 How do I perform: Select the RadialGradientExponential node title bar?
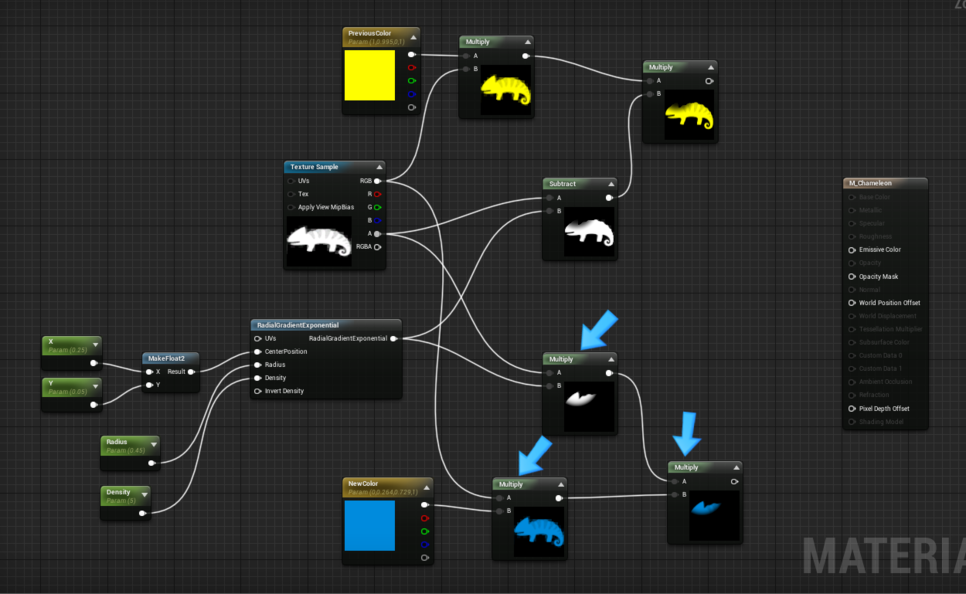click(326, 325)
